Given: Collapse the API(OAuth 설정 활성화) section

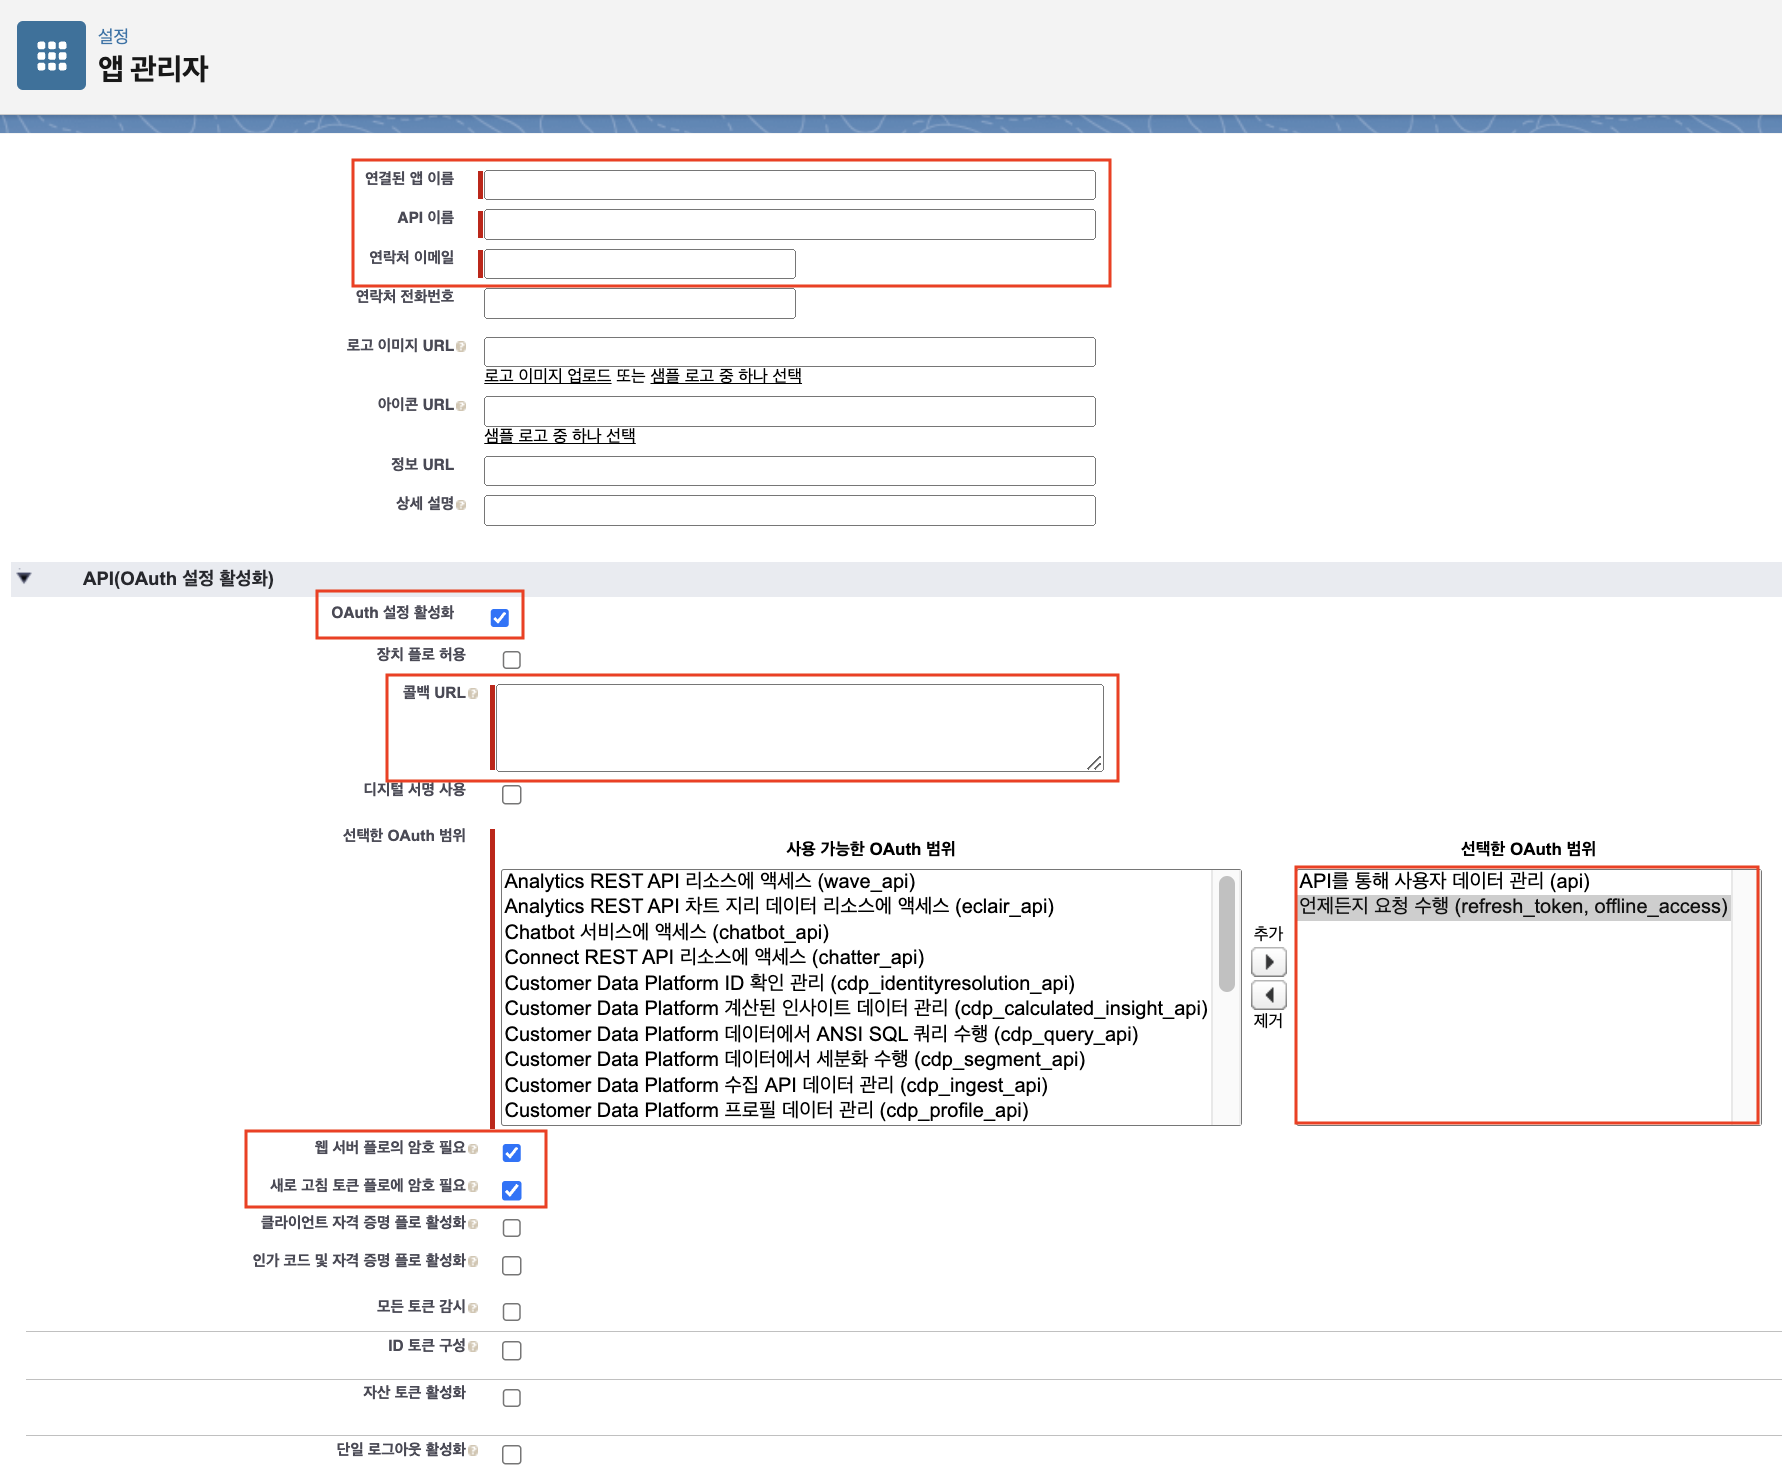Looking at the screenshot, I should tap(25, 578).
